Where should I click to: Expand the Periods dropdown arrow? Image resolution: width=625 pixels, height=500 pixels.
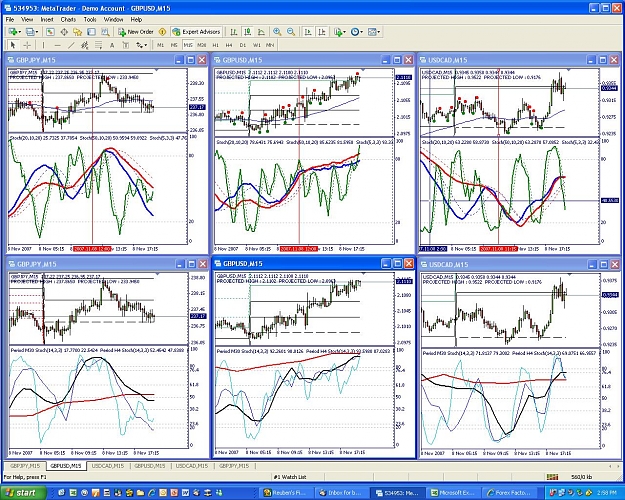click(361, 32)
